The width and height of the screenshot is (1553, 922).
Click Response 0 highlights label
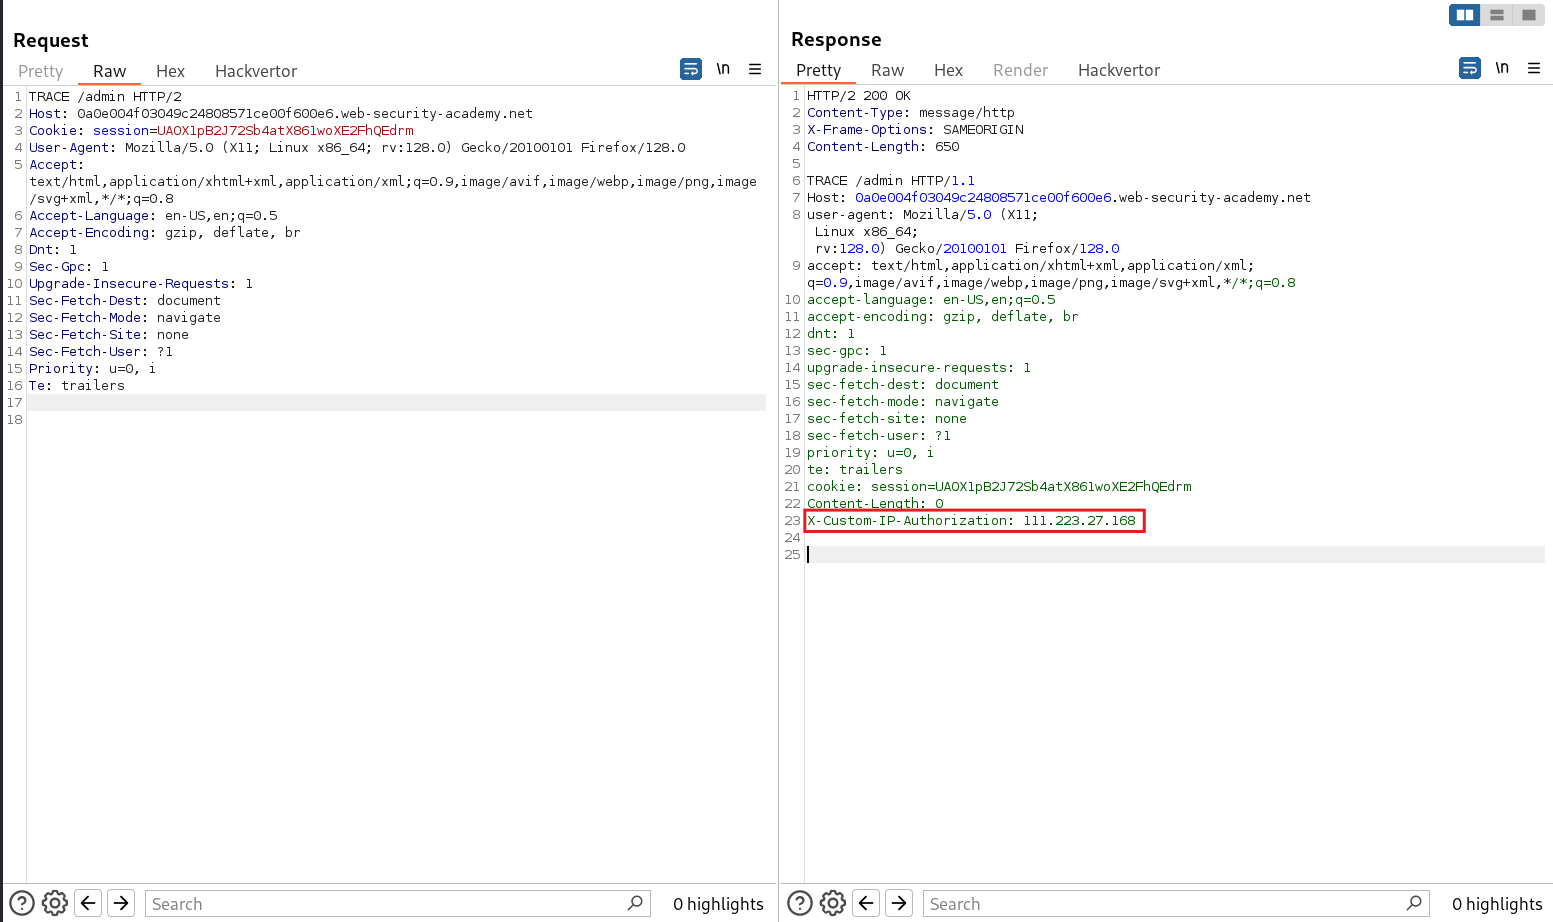[x=1497, y=904]
